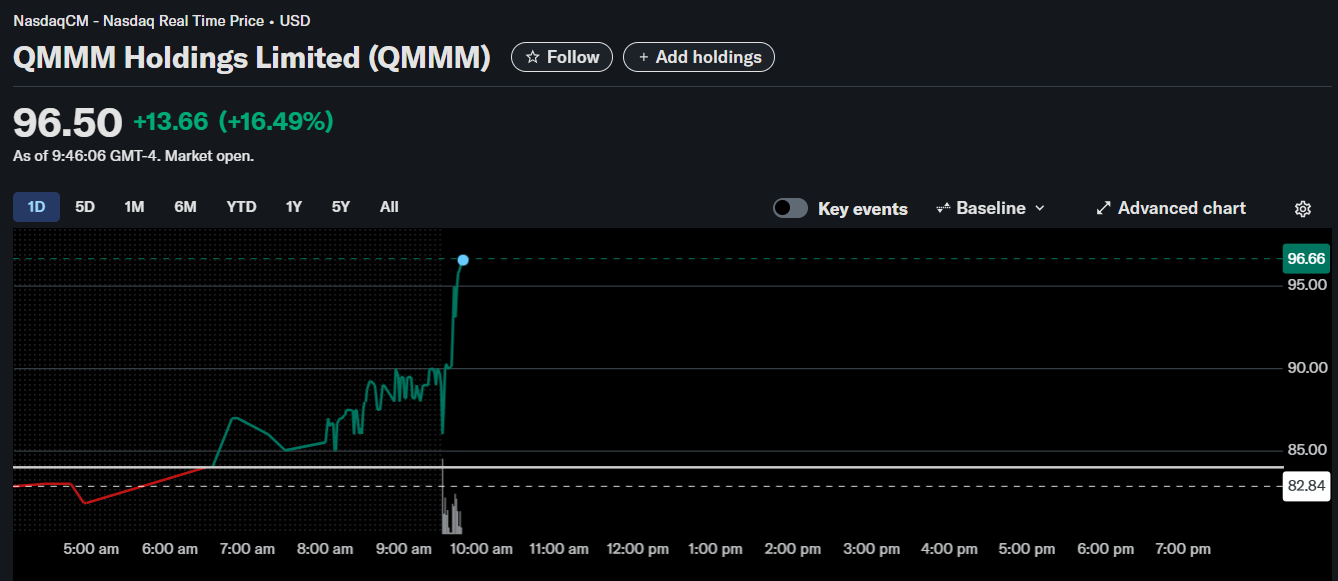Select the 1Y range tab
Image resolution: width=1338 pixels, height=581 pixels.
point(293,207)
